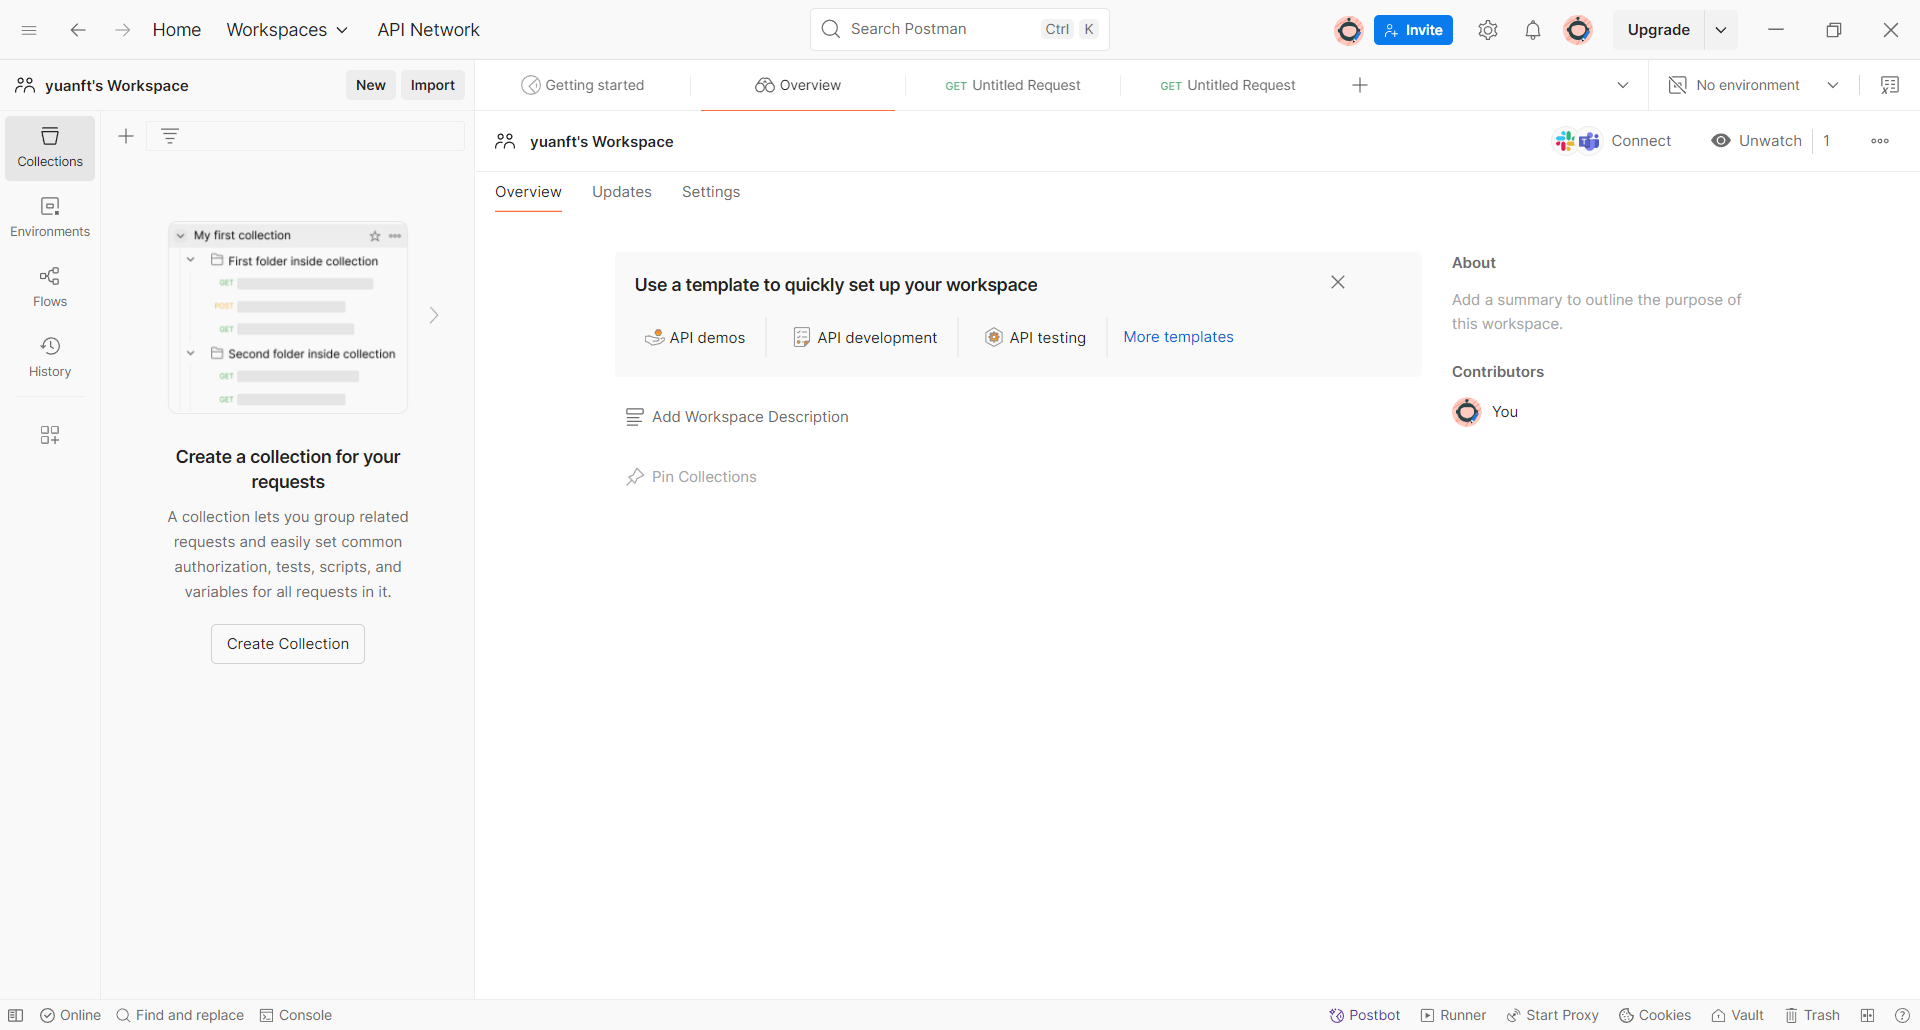Click the filter icon in collections search
This screenshot has width=1920, height=1030.
[x=170, y=136]
